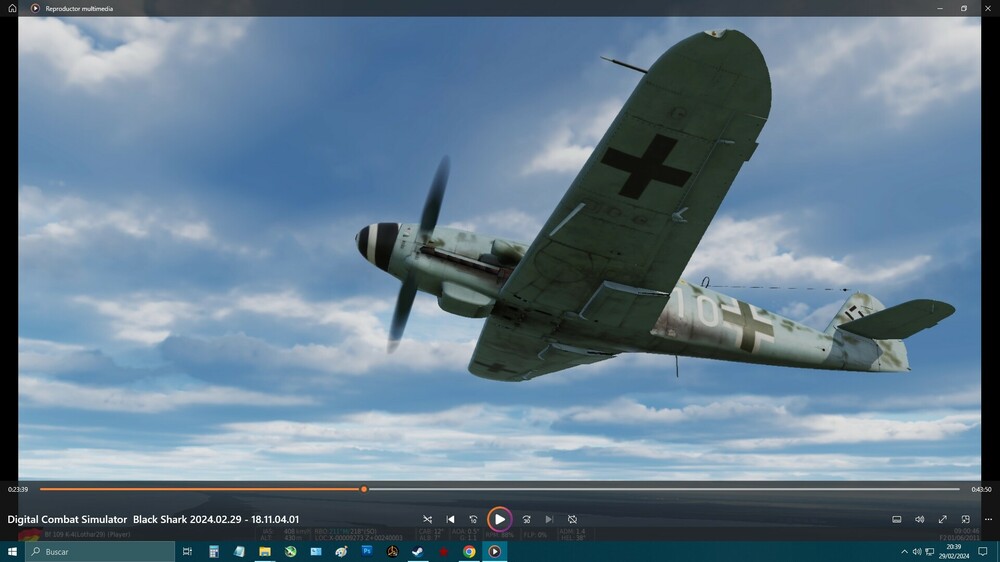Skip to the next track
The height and width of the screenshot is (562, 1000).
(x=549, y=520)
